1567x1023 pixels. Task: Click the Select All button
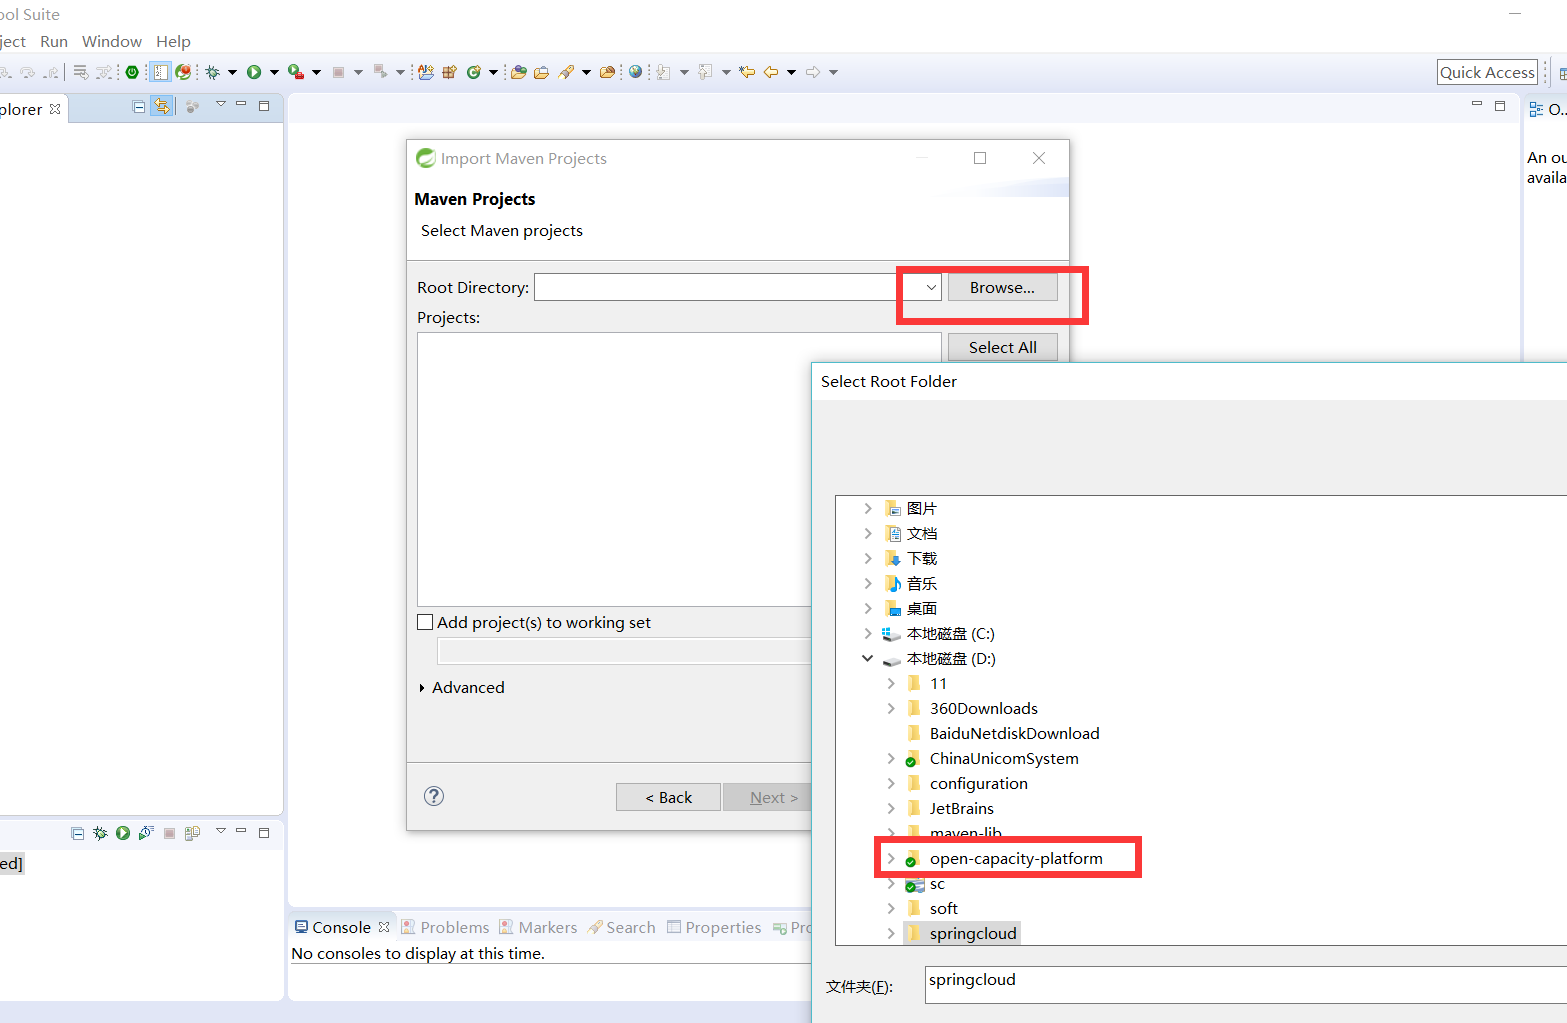click(x=1002, y=347)
